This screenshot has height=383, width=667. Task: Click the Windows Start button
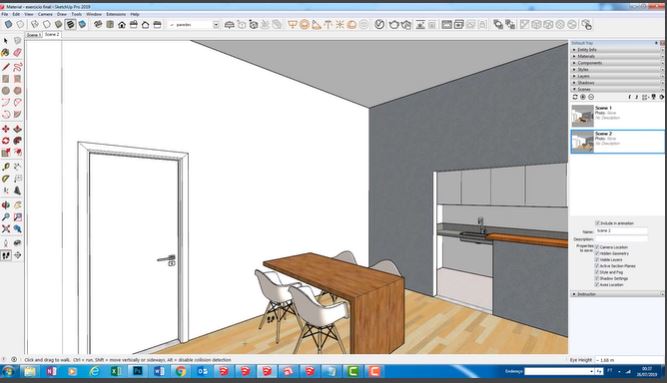(x=8, y=372)
